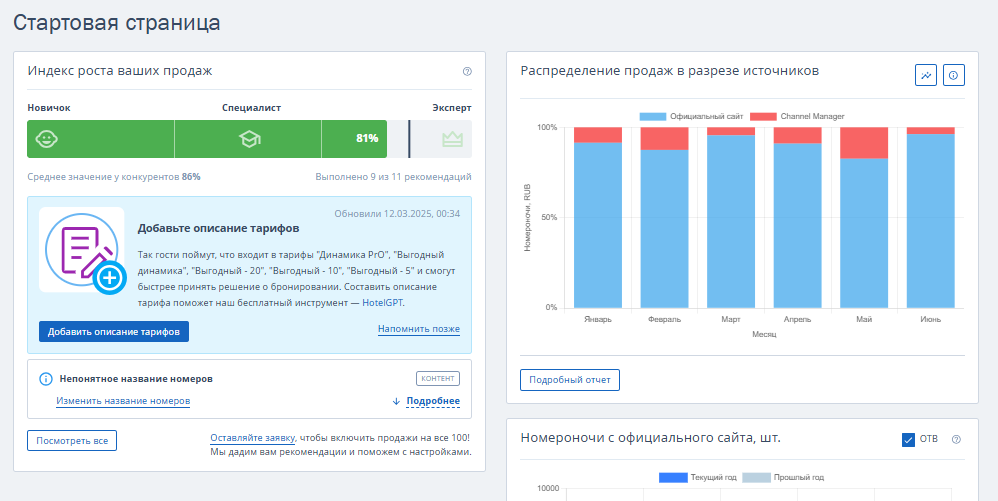This screenshot has width=998, height=501.
Task: Toggle 'Официальный сайт' blue legend swatch
Action: pyautogui.click(x=652, y=116)
